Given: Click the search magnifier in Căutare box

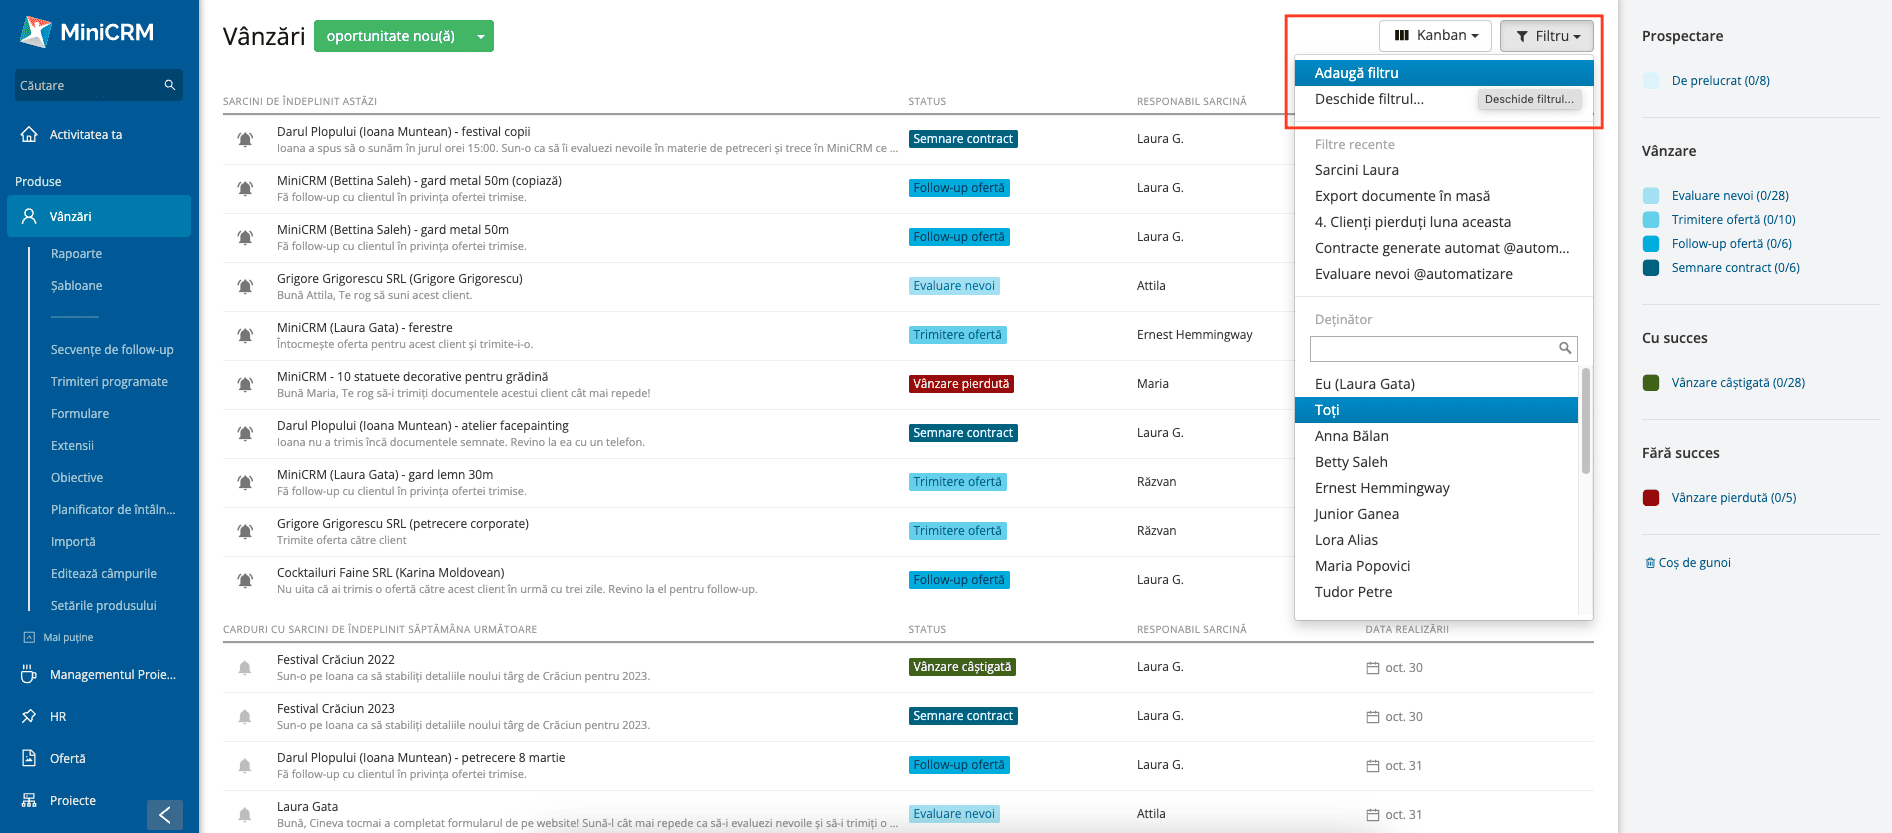Looking at the screenshot, I should point(170,85).
